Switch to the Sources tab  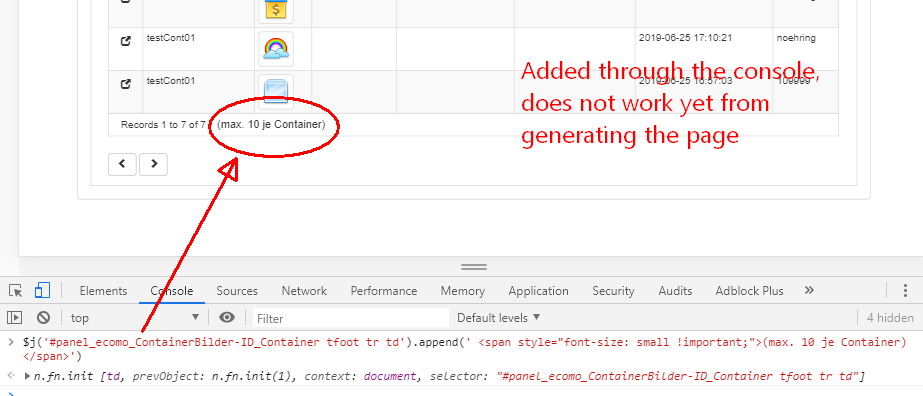(x=237, y=291)
